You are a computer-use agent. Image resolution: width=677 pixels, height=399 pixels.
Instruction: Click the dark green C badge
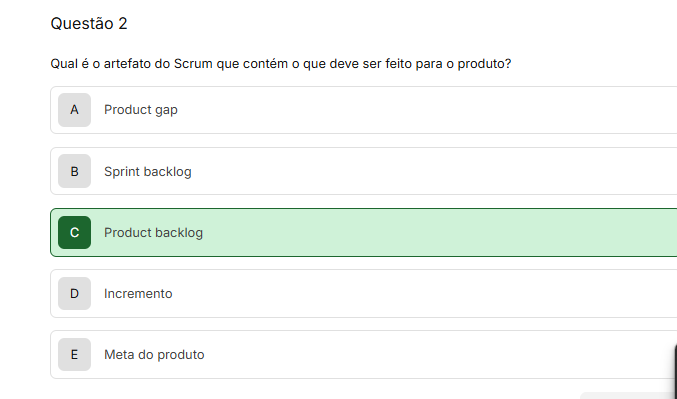point(74,233)
